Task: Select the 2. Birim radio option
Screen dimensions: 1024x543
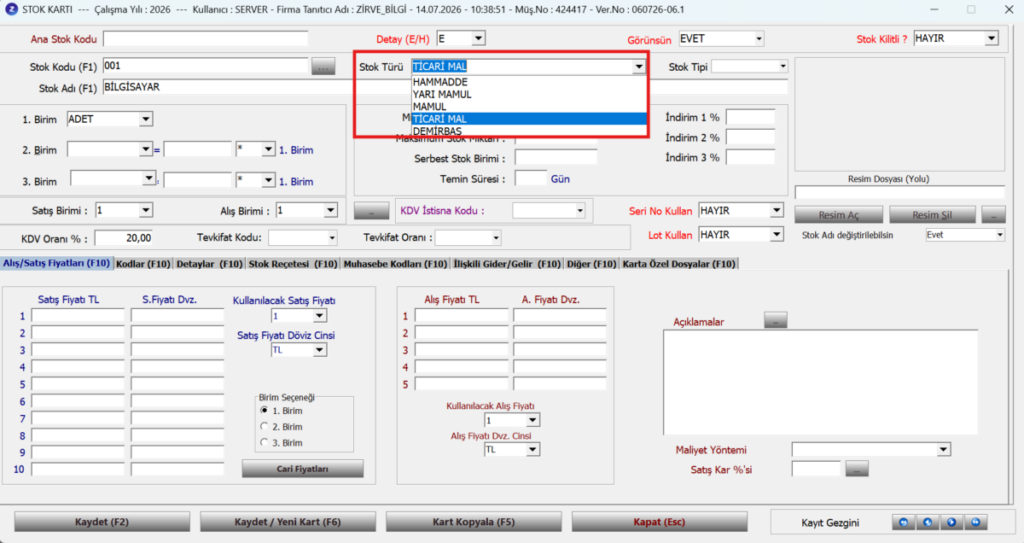Action: (x=264, y=426)
